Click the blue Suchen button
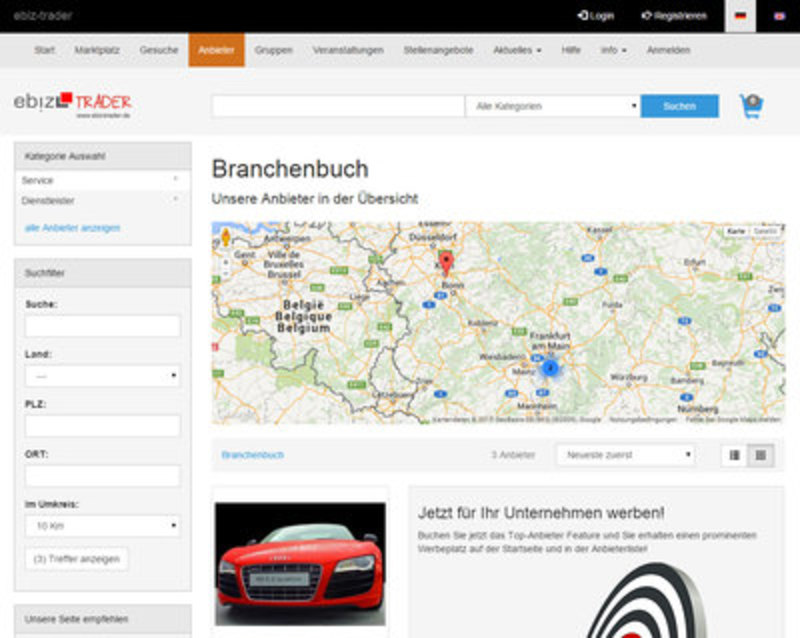The width and height of the screenshot is (800, 638). (x=680, y=106)
